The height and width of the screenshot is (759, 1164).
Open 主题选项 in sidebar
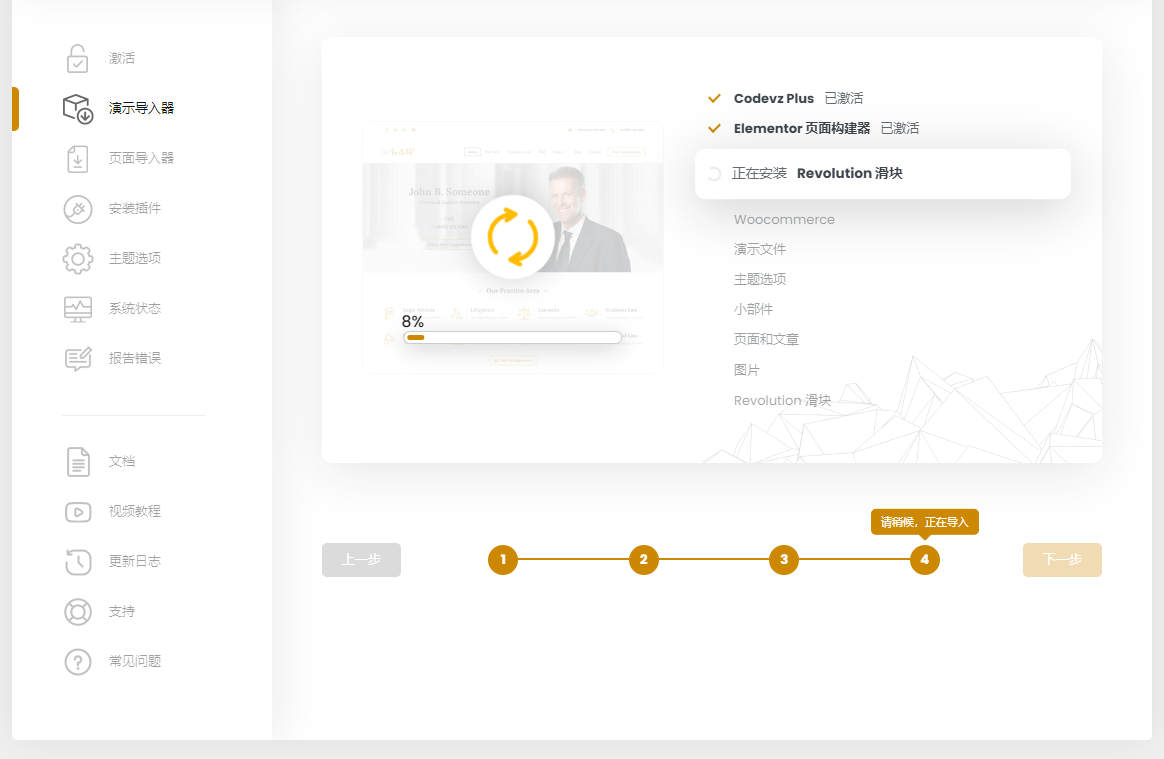point(134,258)
